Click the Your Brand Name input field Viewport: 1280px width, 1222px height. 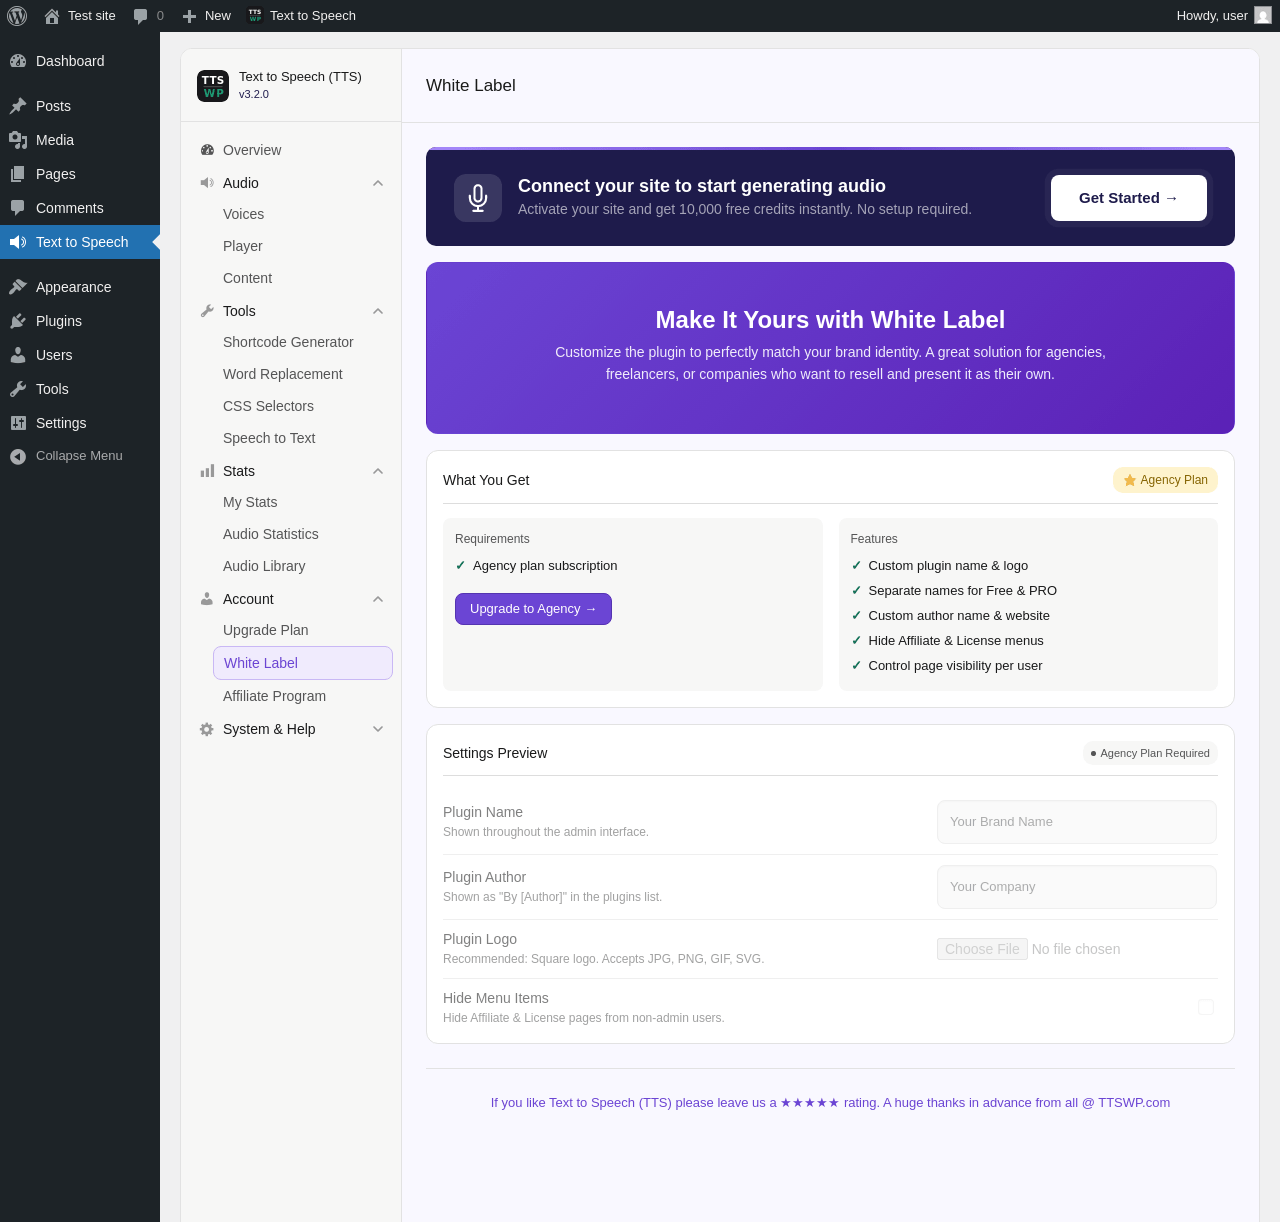1077,822
